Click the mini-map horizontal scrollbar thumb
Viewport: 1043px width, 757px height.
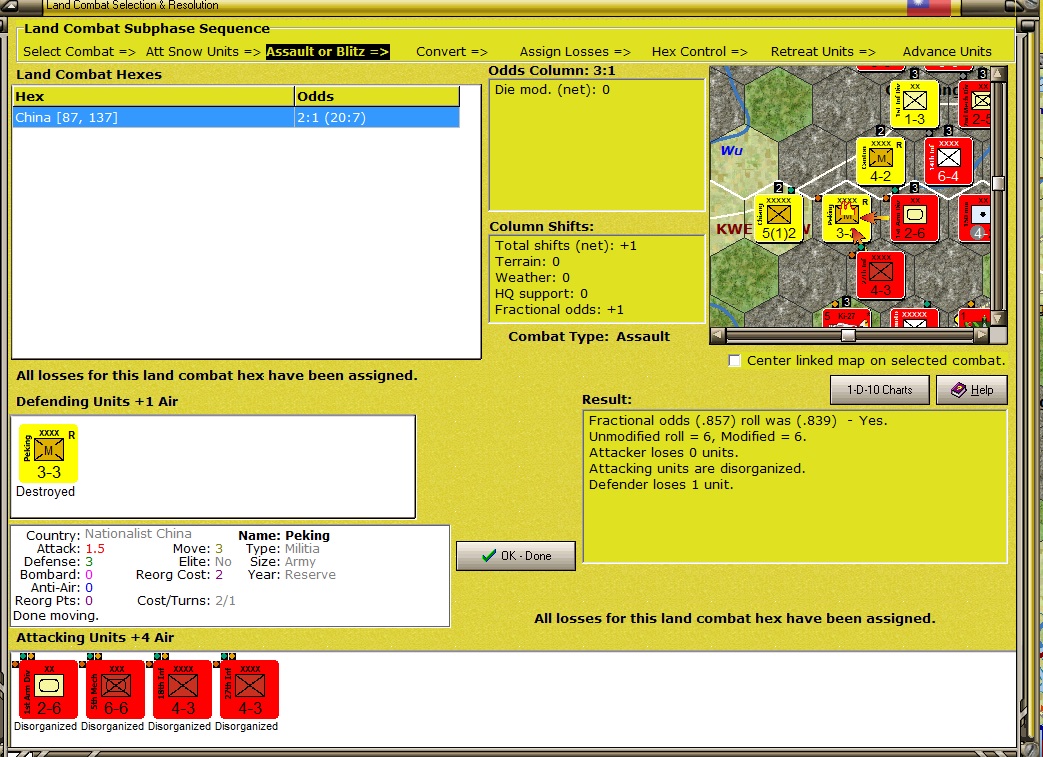pos(848,336)
